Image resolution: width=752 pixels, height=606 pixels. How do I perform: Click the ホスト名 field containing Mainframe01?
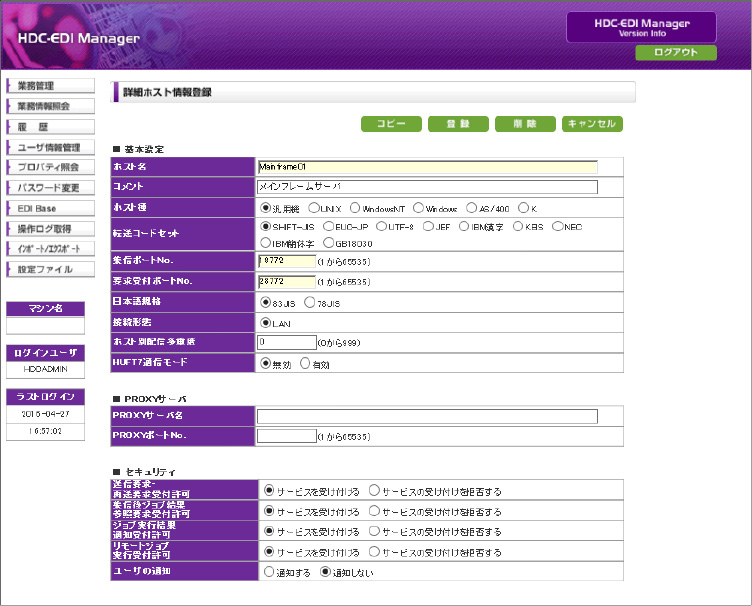pos(427,167)
